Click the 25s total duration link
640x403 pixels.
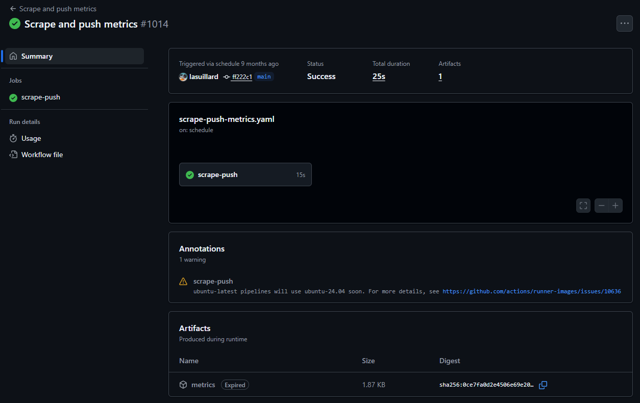379,77
